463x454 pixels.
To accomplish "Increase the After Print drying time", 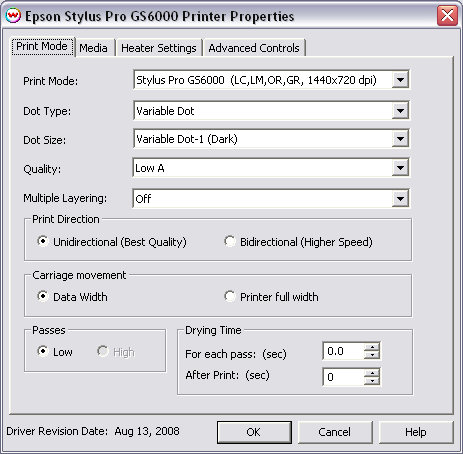I will pyautogui.click(x=372, y=373).
